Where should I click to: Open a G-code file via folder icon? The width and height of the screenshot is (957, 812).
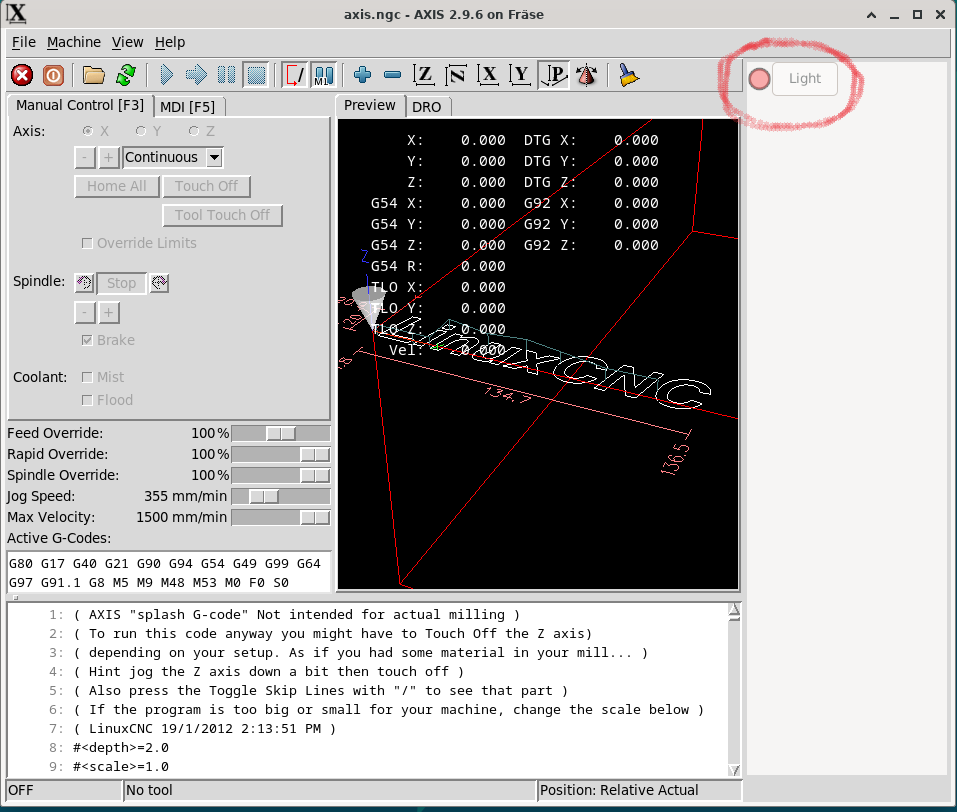pyautogui.click(x=94, y=75)
